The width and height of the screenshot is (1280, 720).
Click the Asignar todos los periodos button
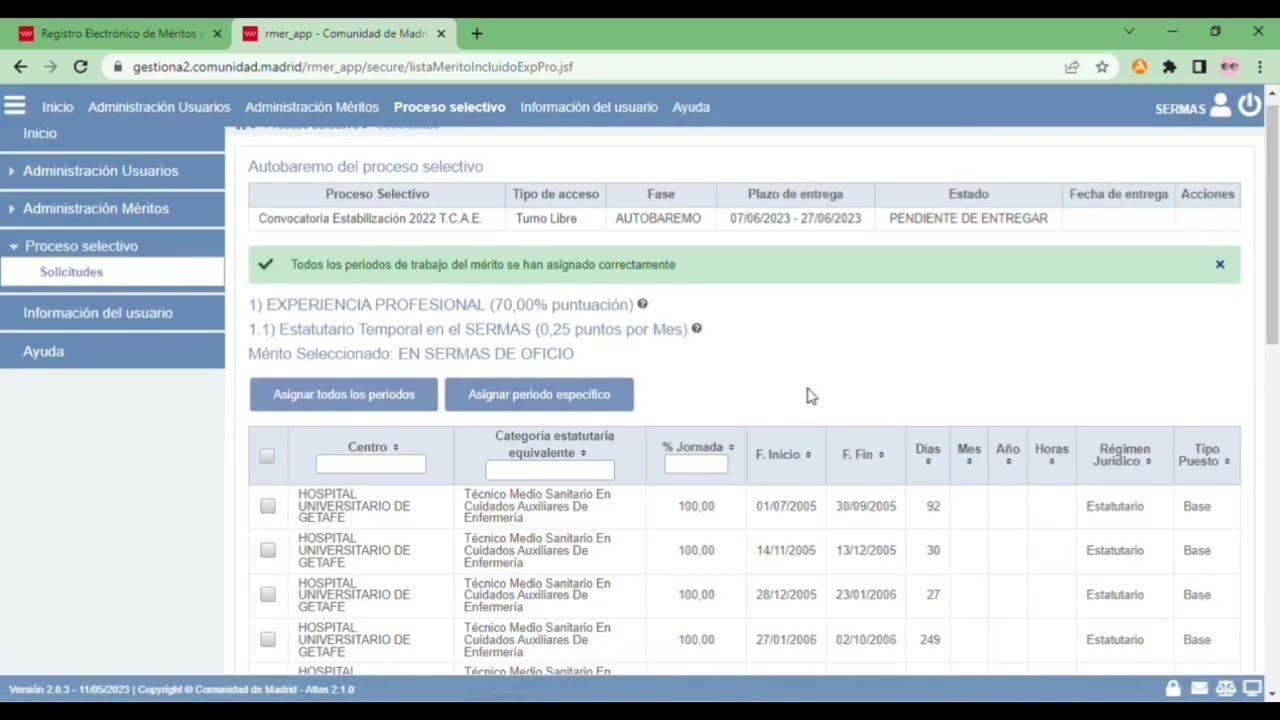(344, 394)
